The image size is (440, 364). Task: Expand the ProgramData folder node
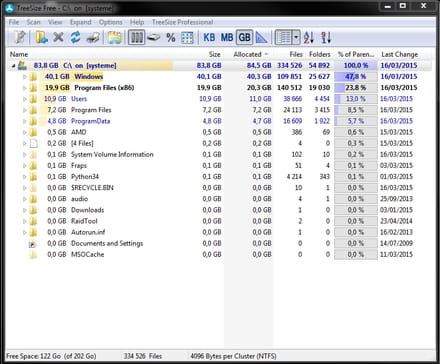(x=24, y=121)
